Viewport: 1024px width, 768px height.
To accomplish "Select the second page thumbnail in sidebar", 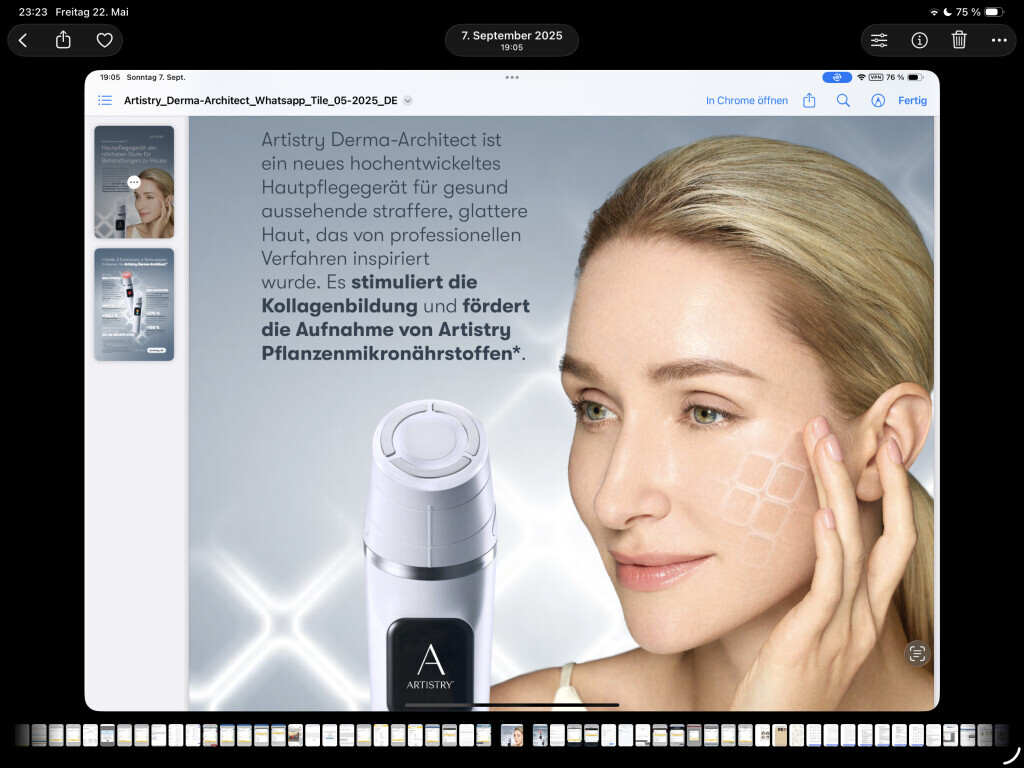I will coord(134,304).
